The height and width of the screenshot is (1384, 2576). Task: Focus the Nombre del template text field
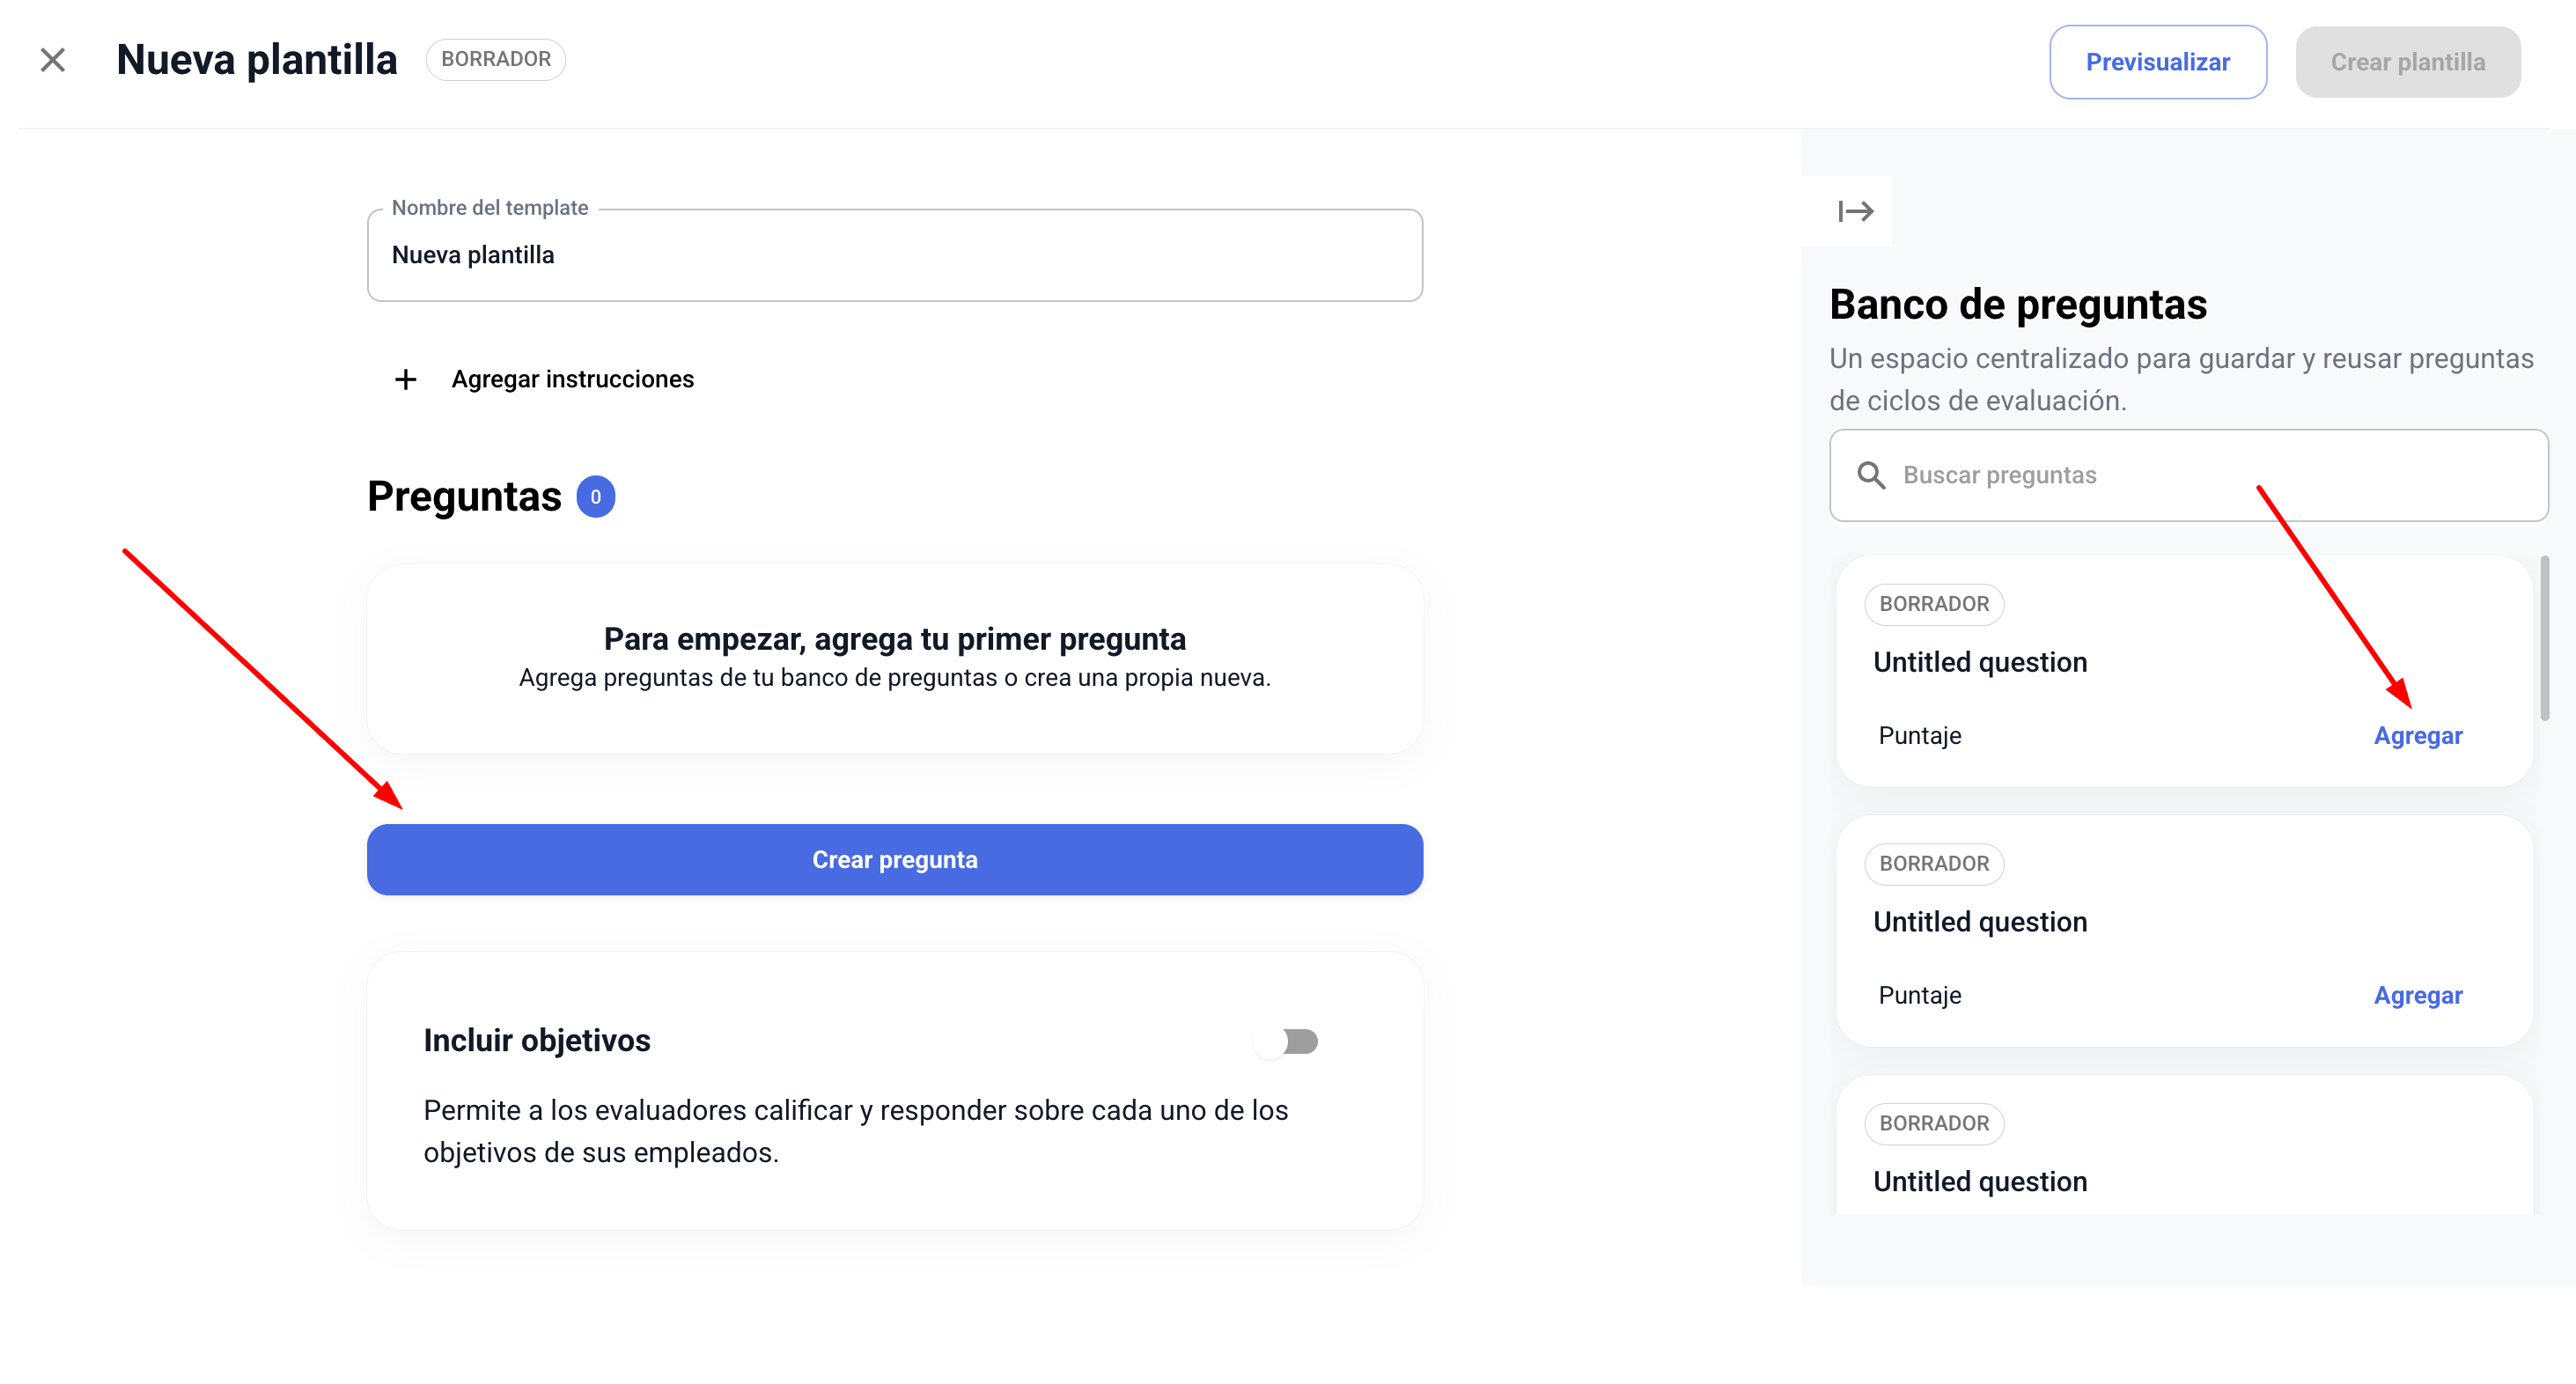pyautogui.click(x=894, y=256)
